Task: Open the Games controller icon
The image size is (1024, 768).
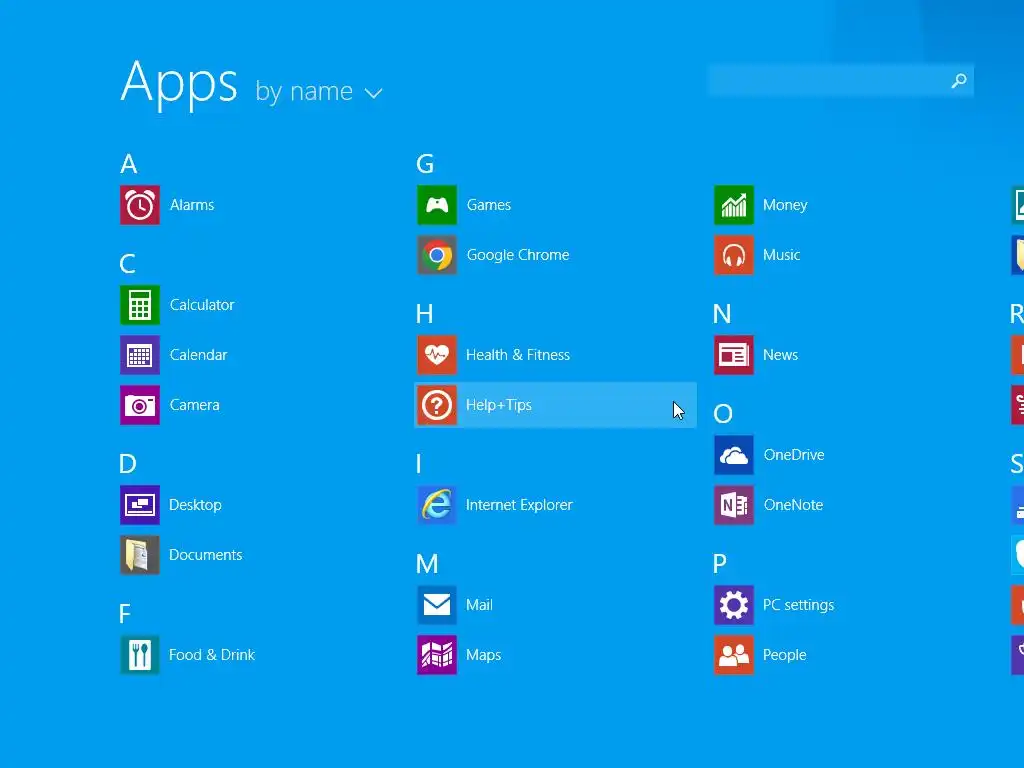Action: point(437,205)
